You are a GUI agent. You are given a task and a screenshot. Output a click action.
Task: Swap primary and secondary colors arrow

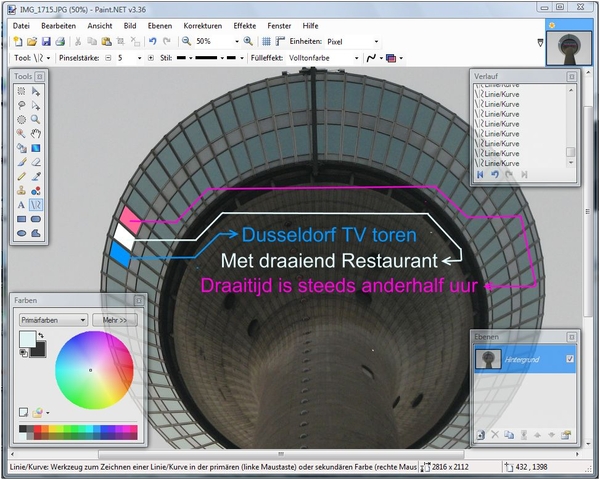[x=41, y=337]
